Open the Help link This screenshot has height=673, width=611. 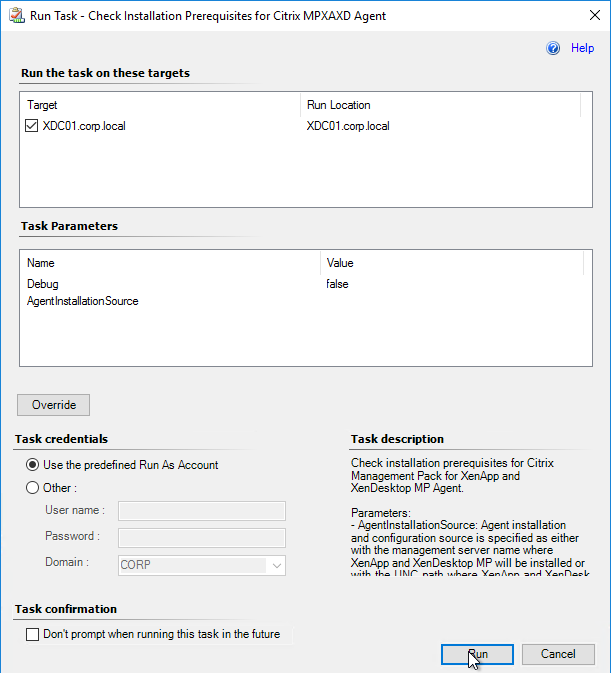582,48
